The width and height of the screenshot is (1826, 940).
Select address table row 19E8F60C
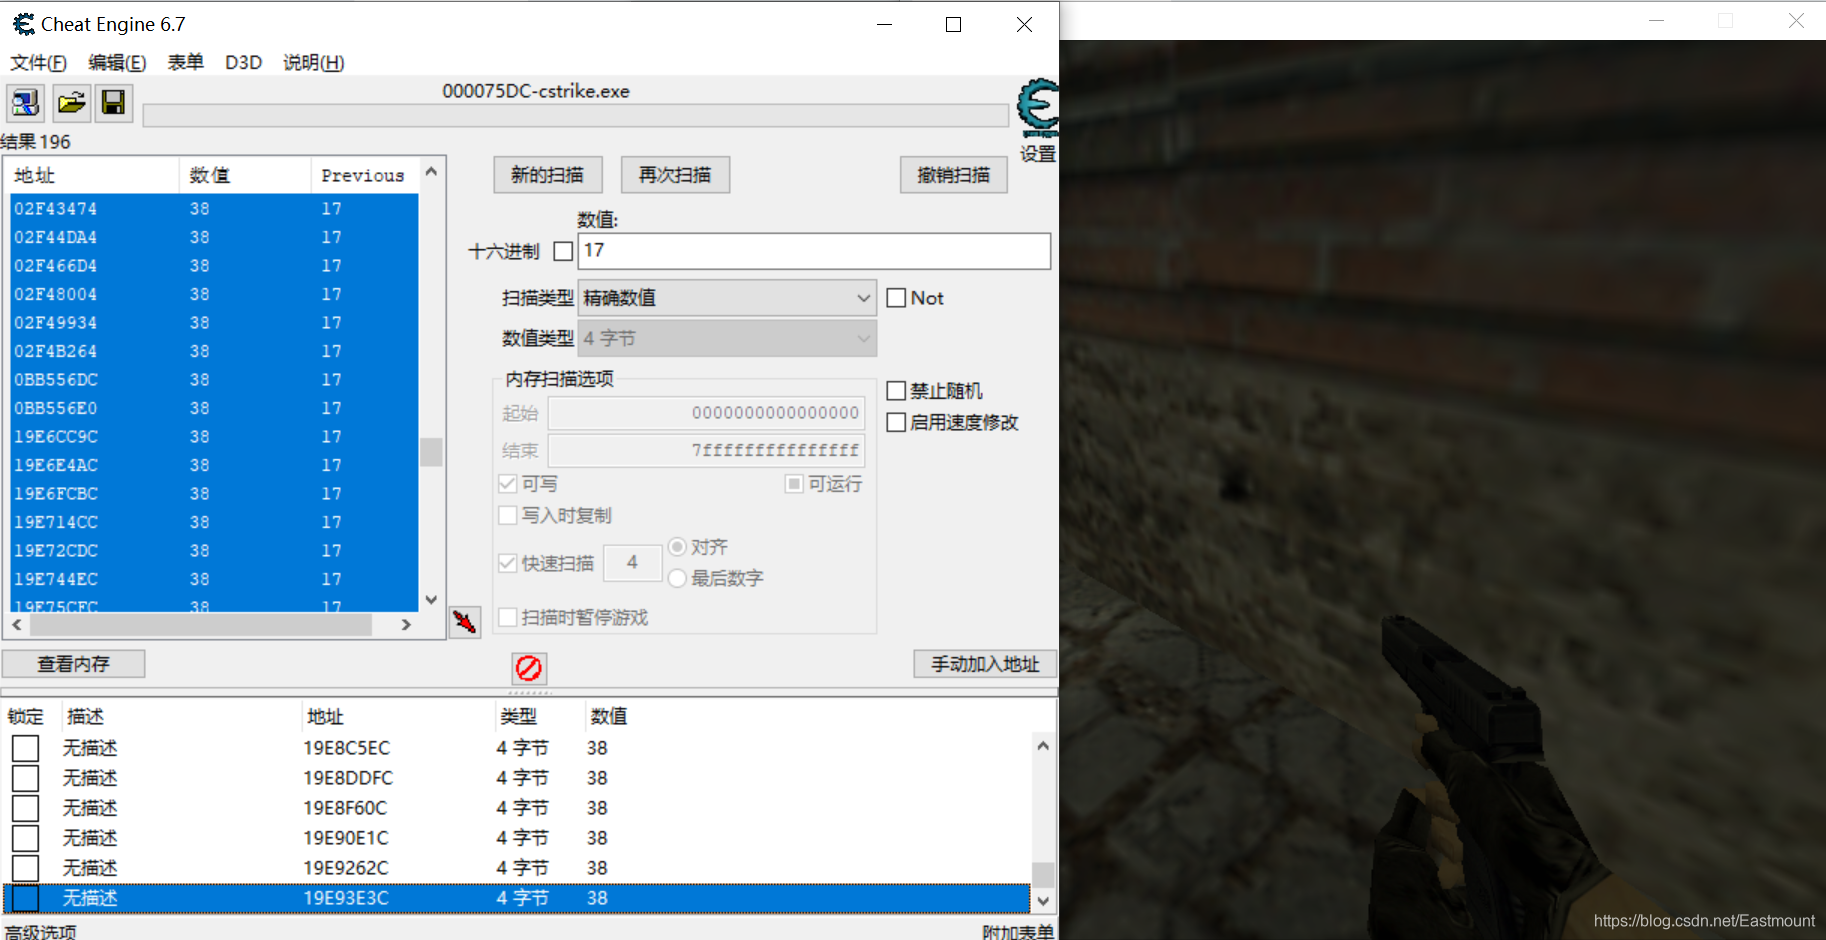(x=517, y=808)
